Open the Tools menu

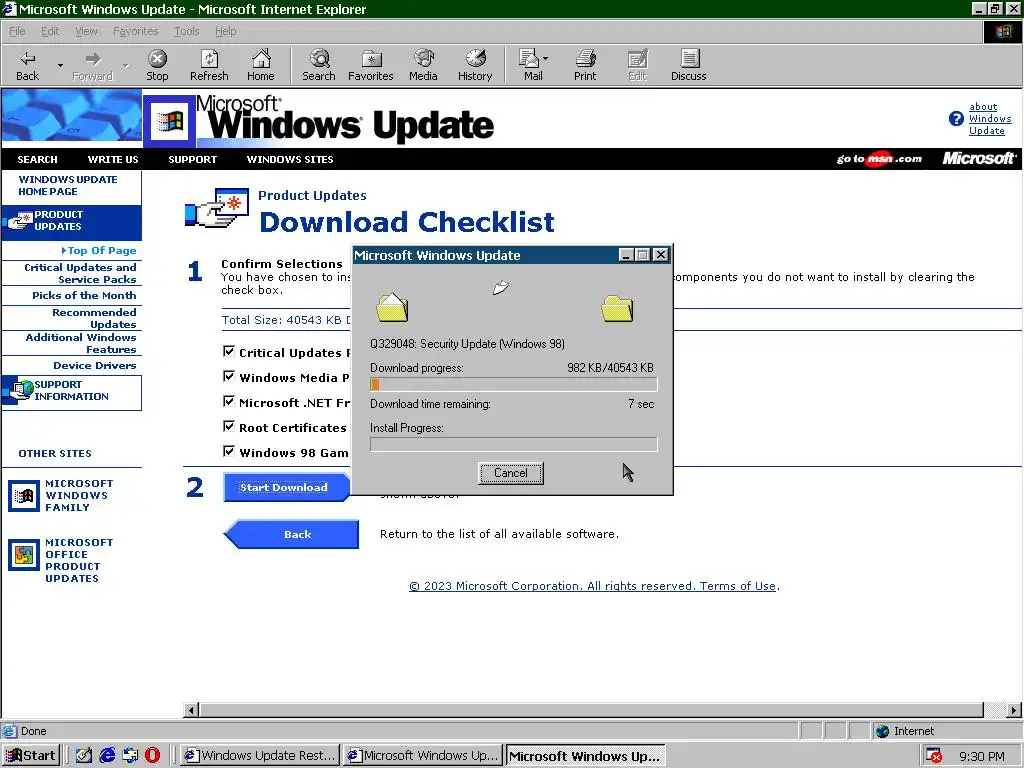(186, 31)
